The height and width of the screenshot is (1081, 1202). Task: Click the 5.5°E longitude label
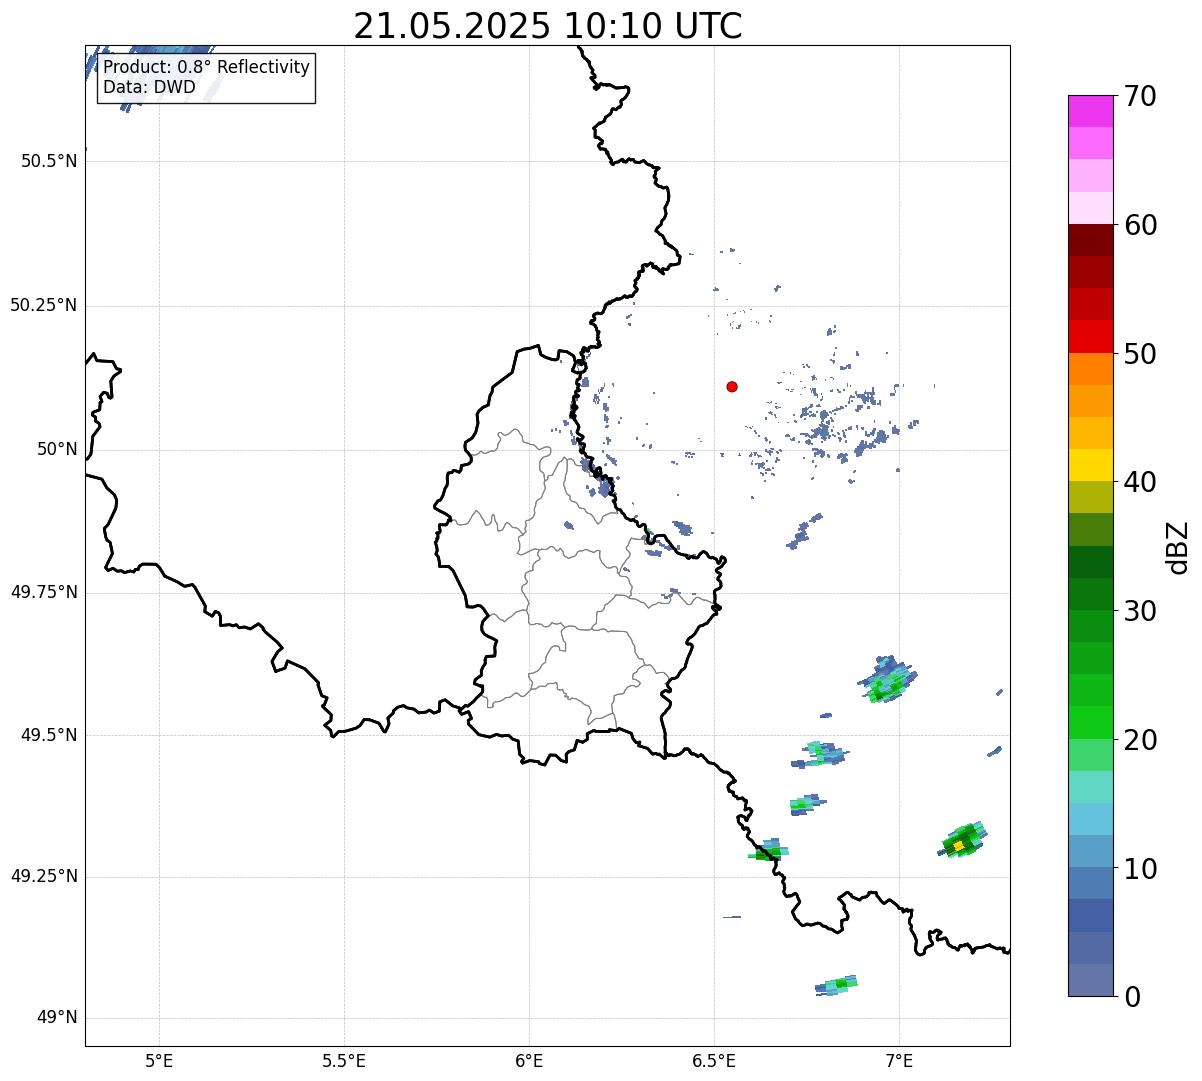pyautogui.click(x=344, y=1060)
